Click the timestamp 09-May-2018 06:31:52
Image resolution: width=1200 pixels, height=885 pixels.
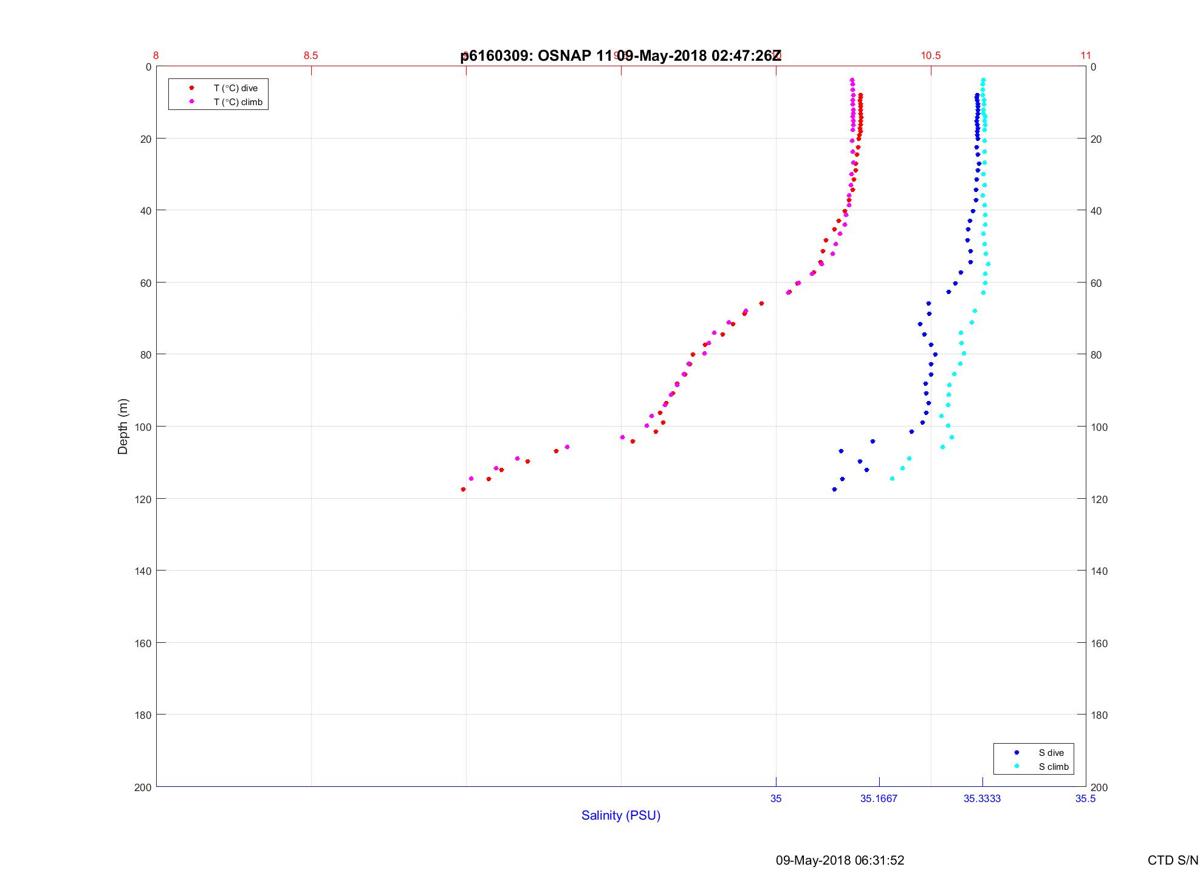[840, 860]
